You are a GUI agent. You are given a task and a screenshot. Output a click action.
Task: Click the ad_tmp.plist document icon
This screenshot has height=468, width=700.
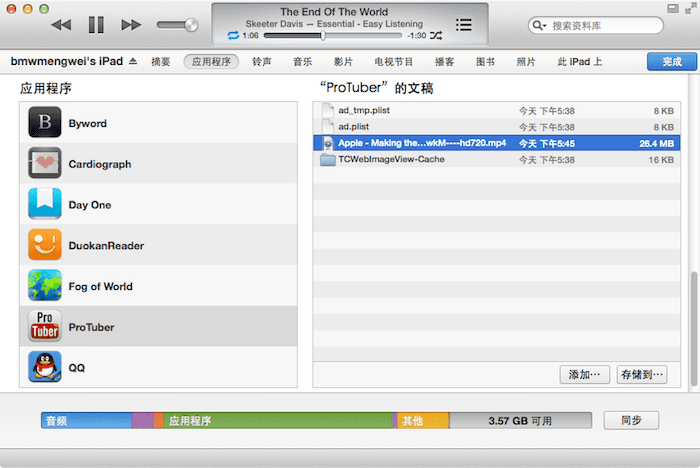(x=328, y=110)
